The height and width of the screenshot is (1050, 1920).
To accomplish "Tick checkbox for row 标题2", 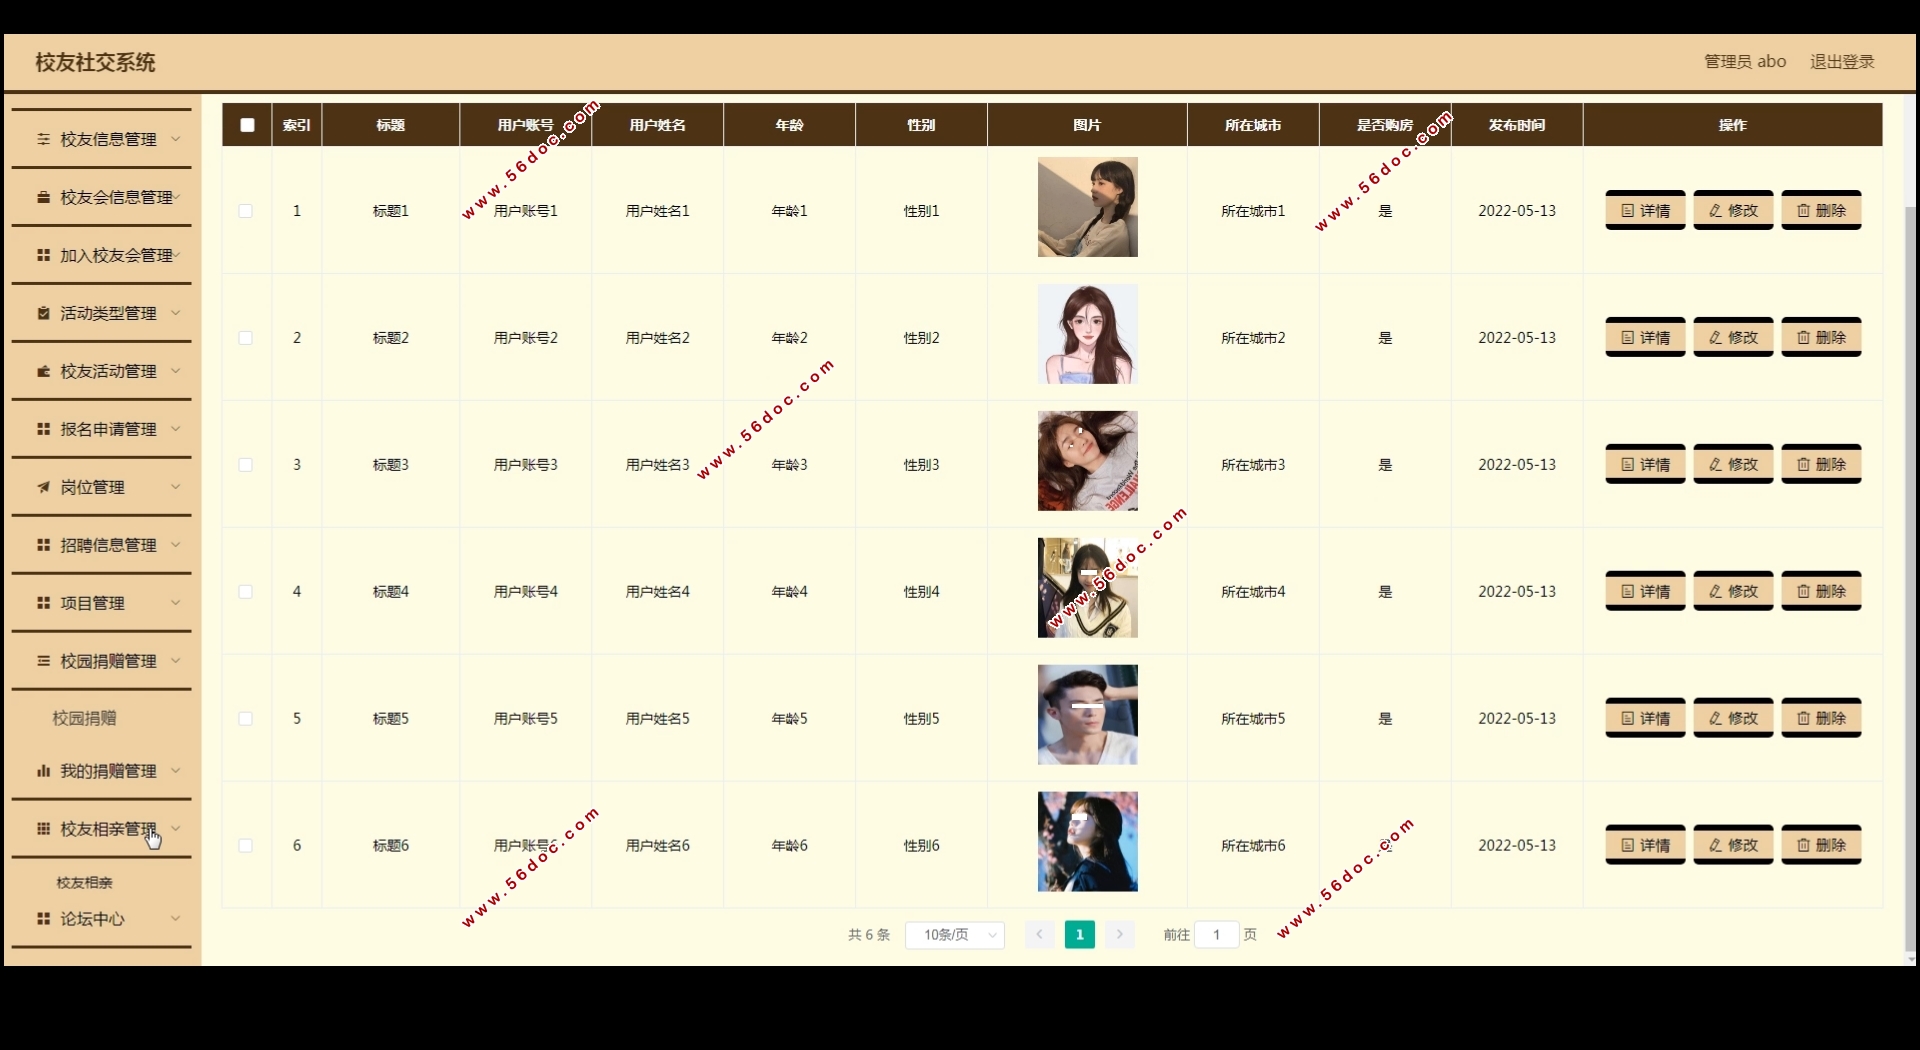I will pyautogui.click(x=245, y=338).
